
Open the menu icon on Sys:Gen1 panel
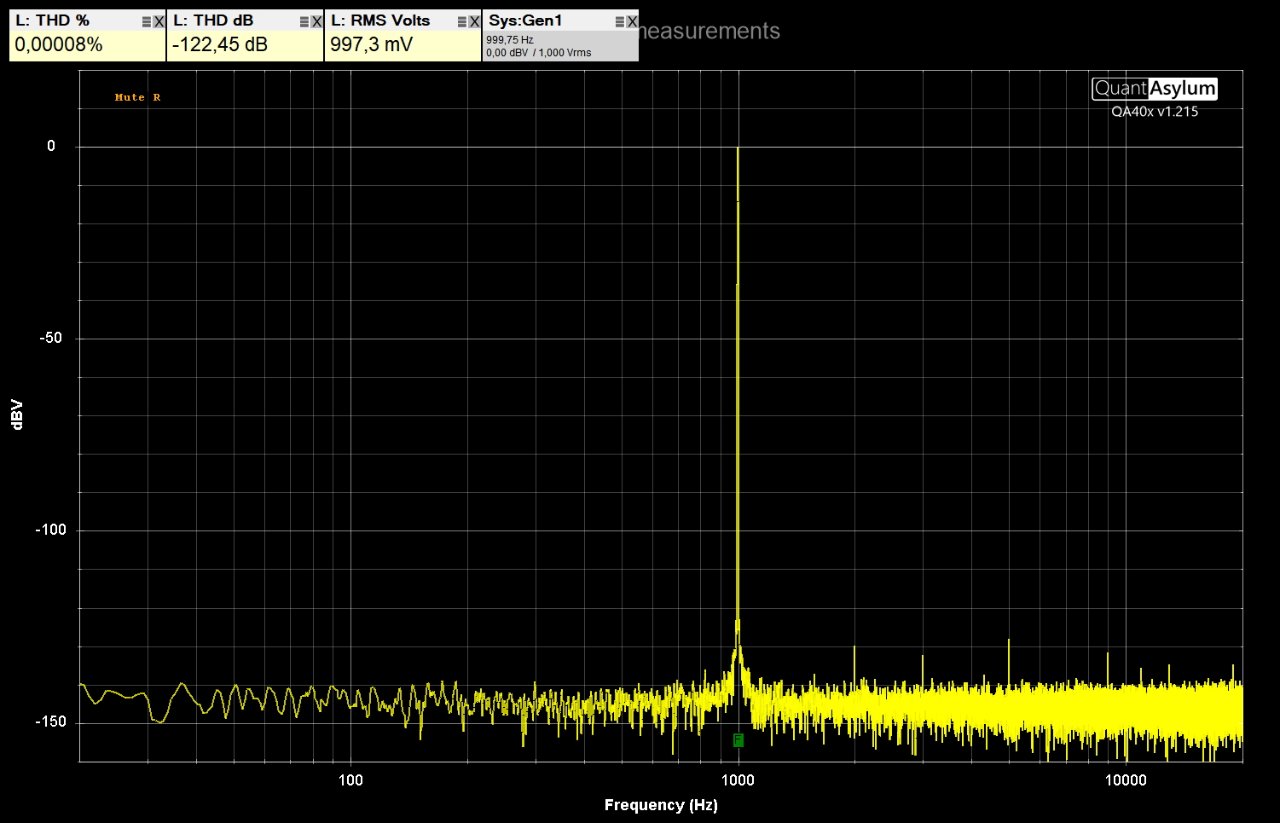[619, 21]
